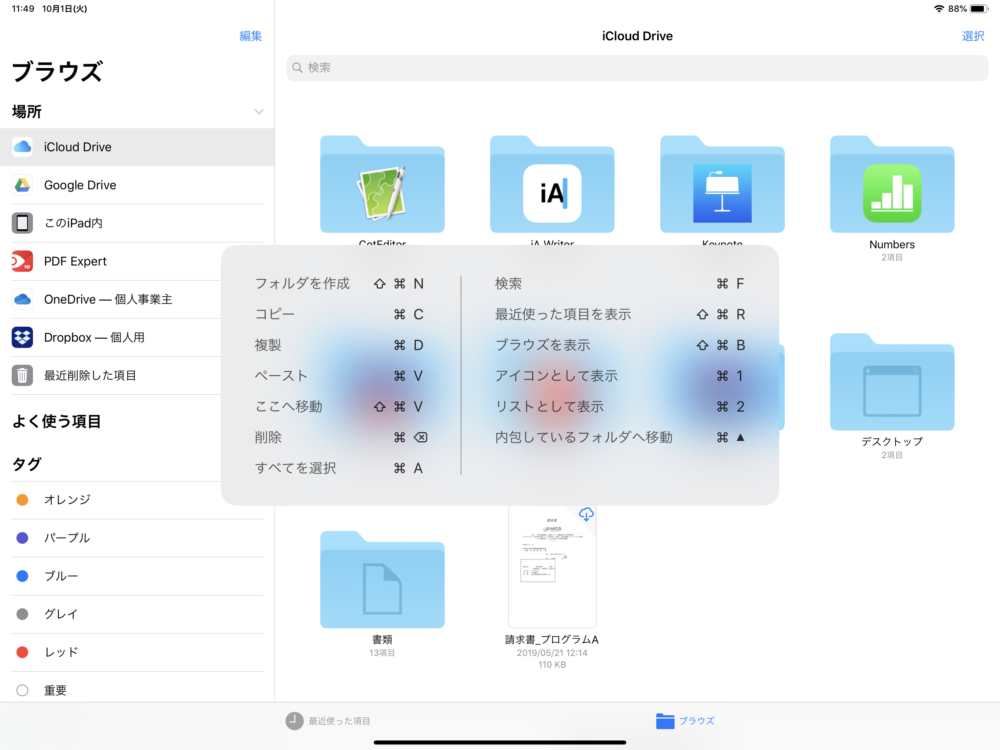Select the オレンジ color tag
The height and width of the screenshot is (750, 1000).
pyautogui.click(x=67, y=499)
